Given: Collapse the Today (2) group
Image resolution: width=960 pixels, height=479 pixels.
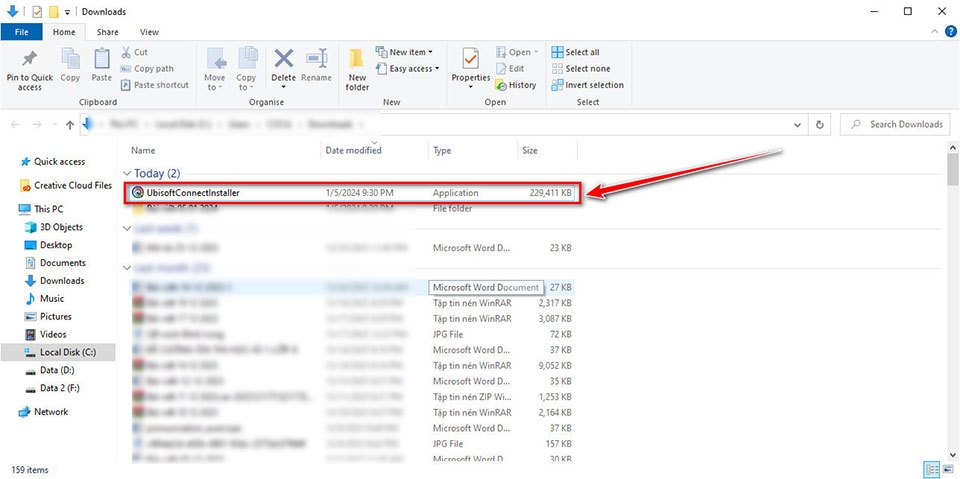Looking at the screenshot, I should pyautogui.click(x=127, y=174).
